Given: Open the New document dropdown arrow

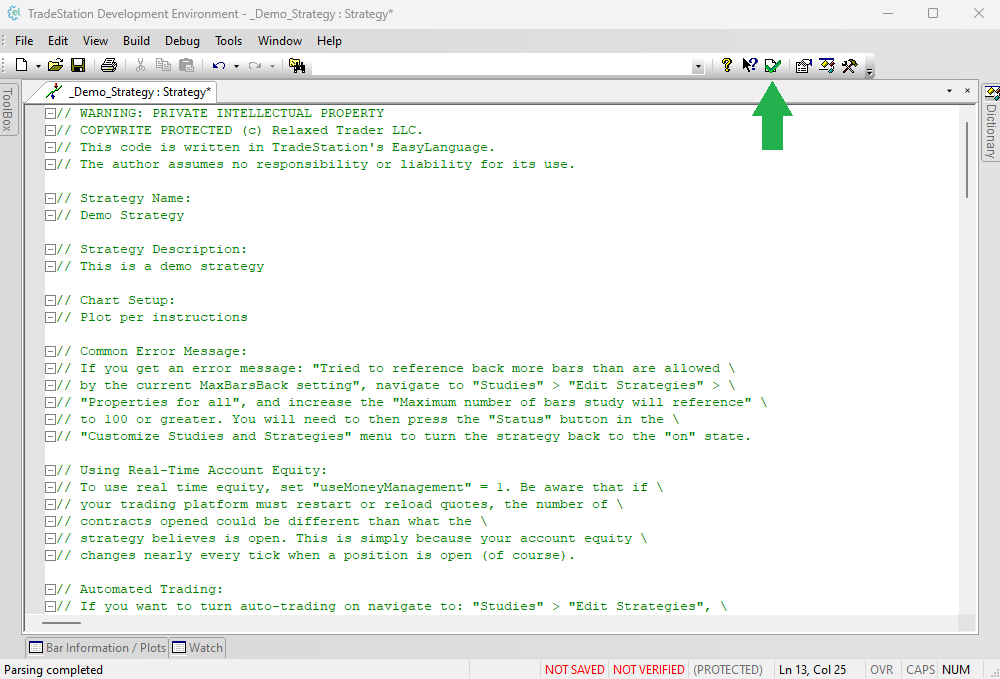Looking at the screenshot, I should click(x=38, y=66).
